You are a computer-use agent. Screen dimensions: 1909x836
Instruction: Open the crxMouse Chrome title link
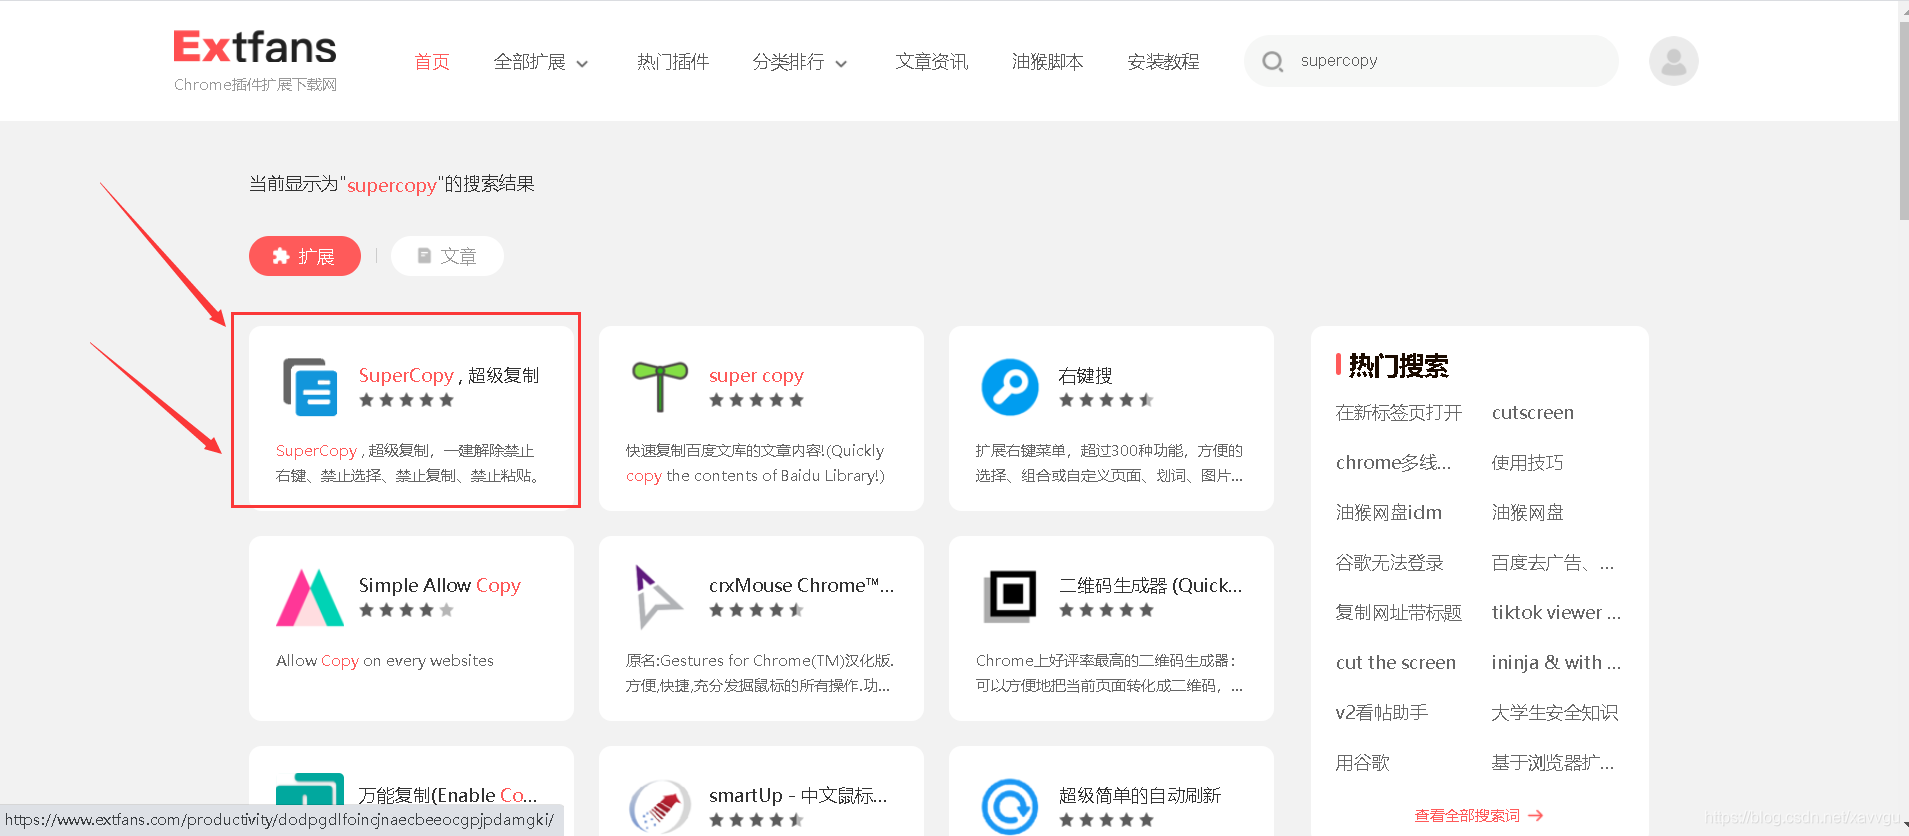(x=802, y=586)
